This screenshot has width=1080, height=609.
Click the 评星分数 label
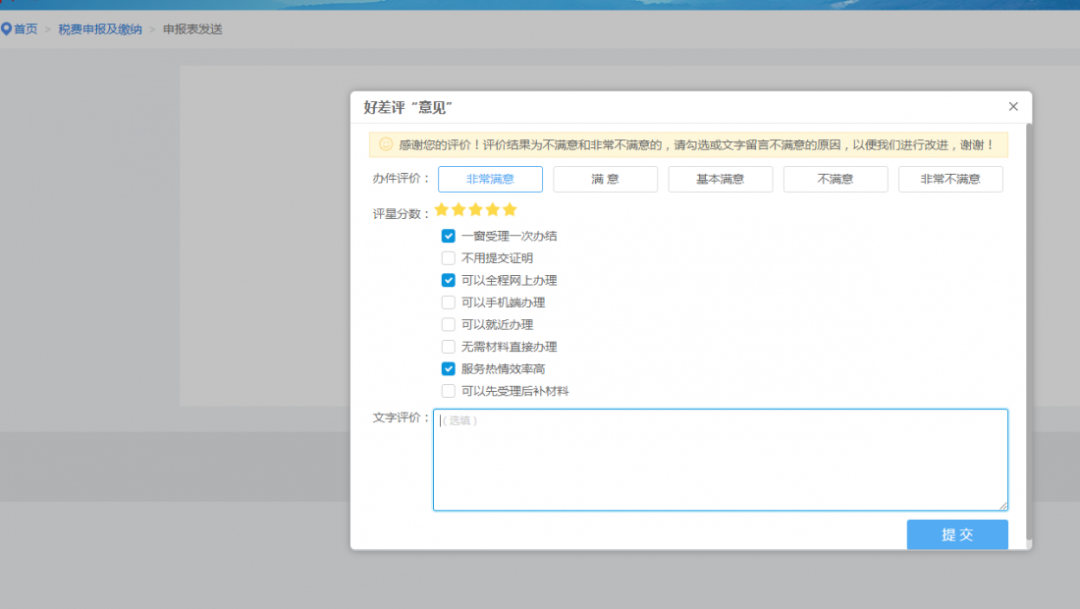point(401,214)
